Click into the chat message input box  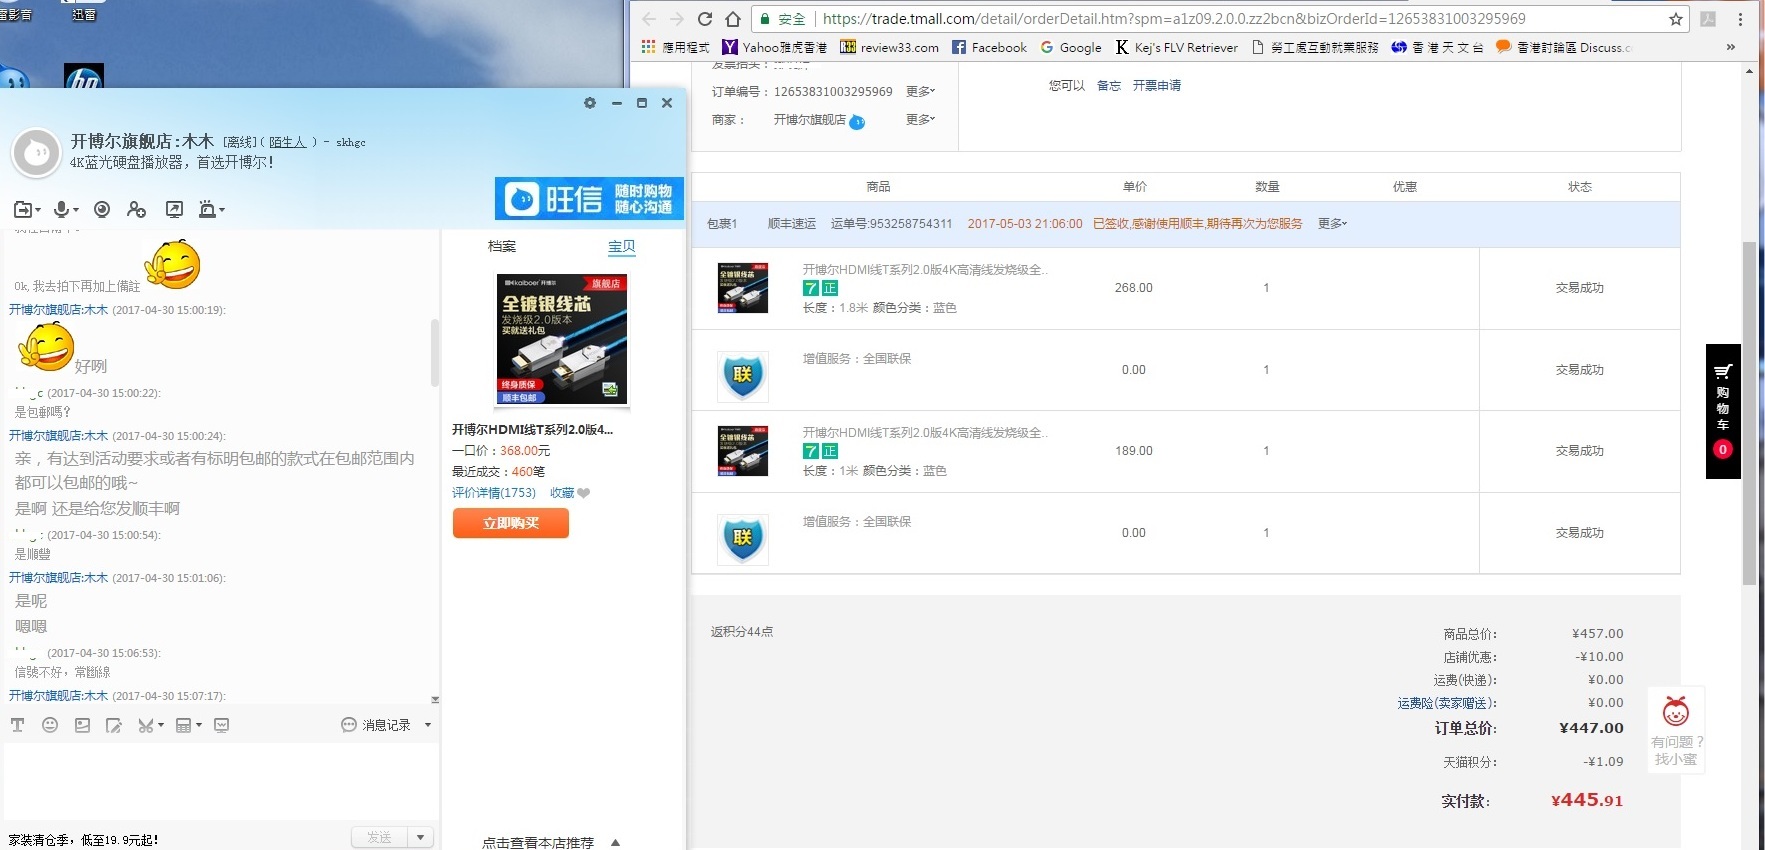pyautogui.click(x=220, y=780)
